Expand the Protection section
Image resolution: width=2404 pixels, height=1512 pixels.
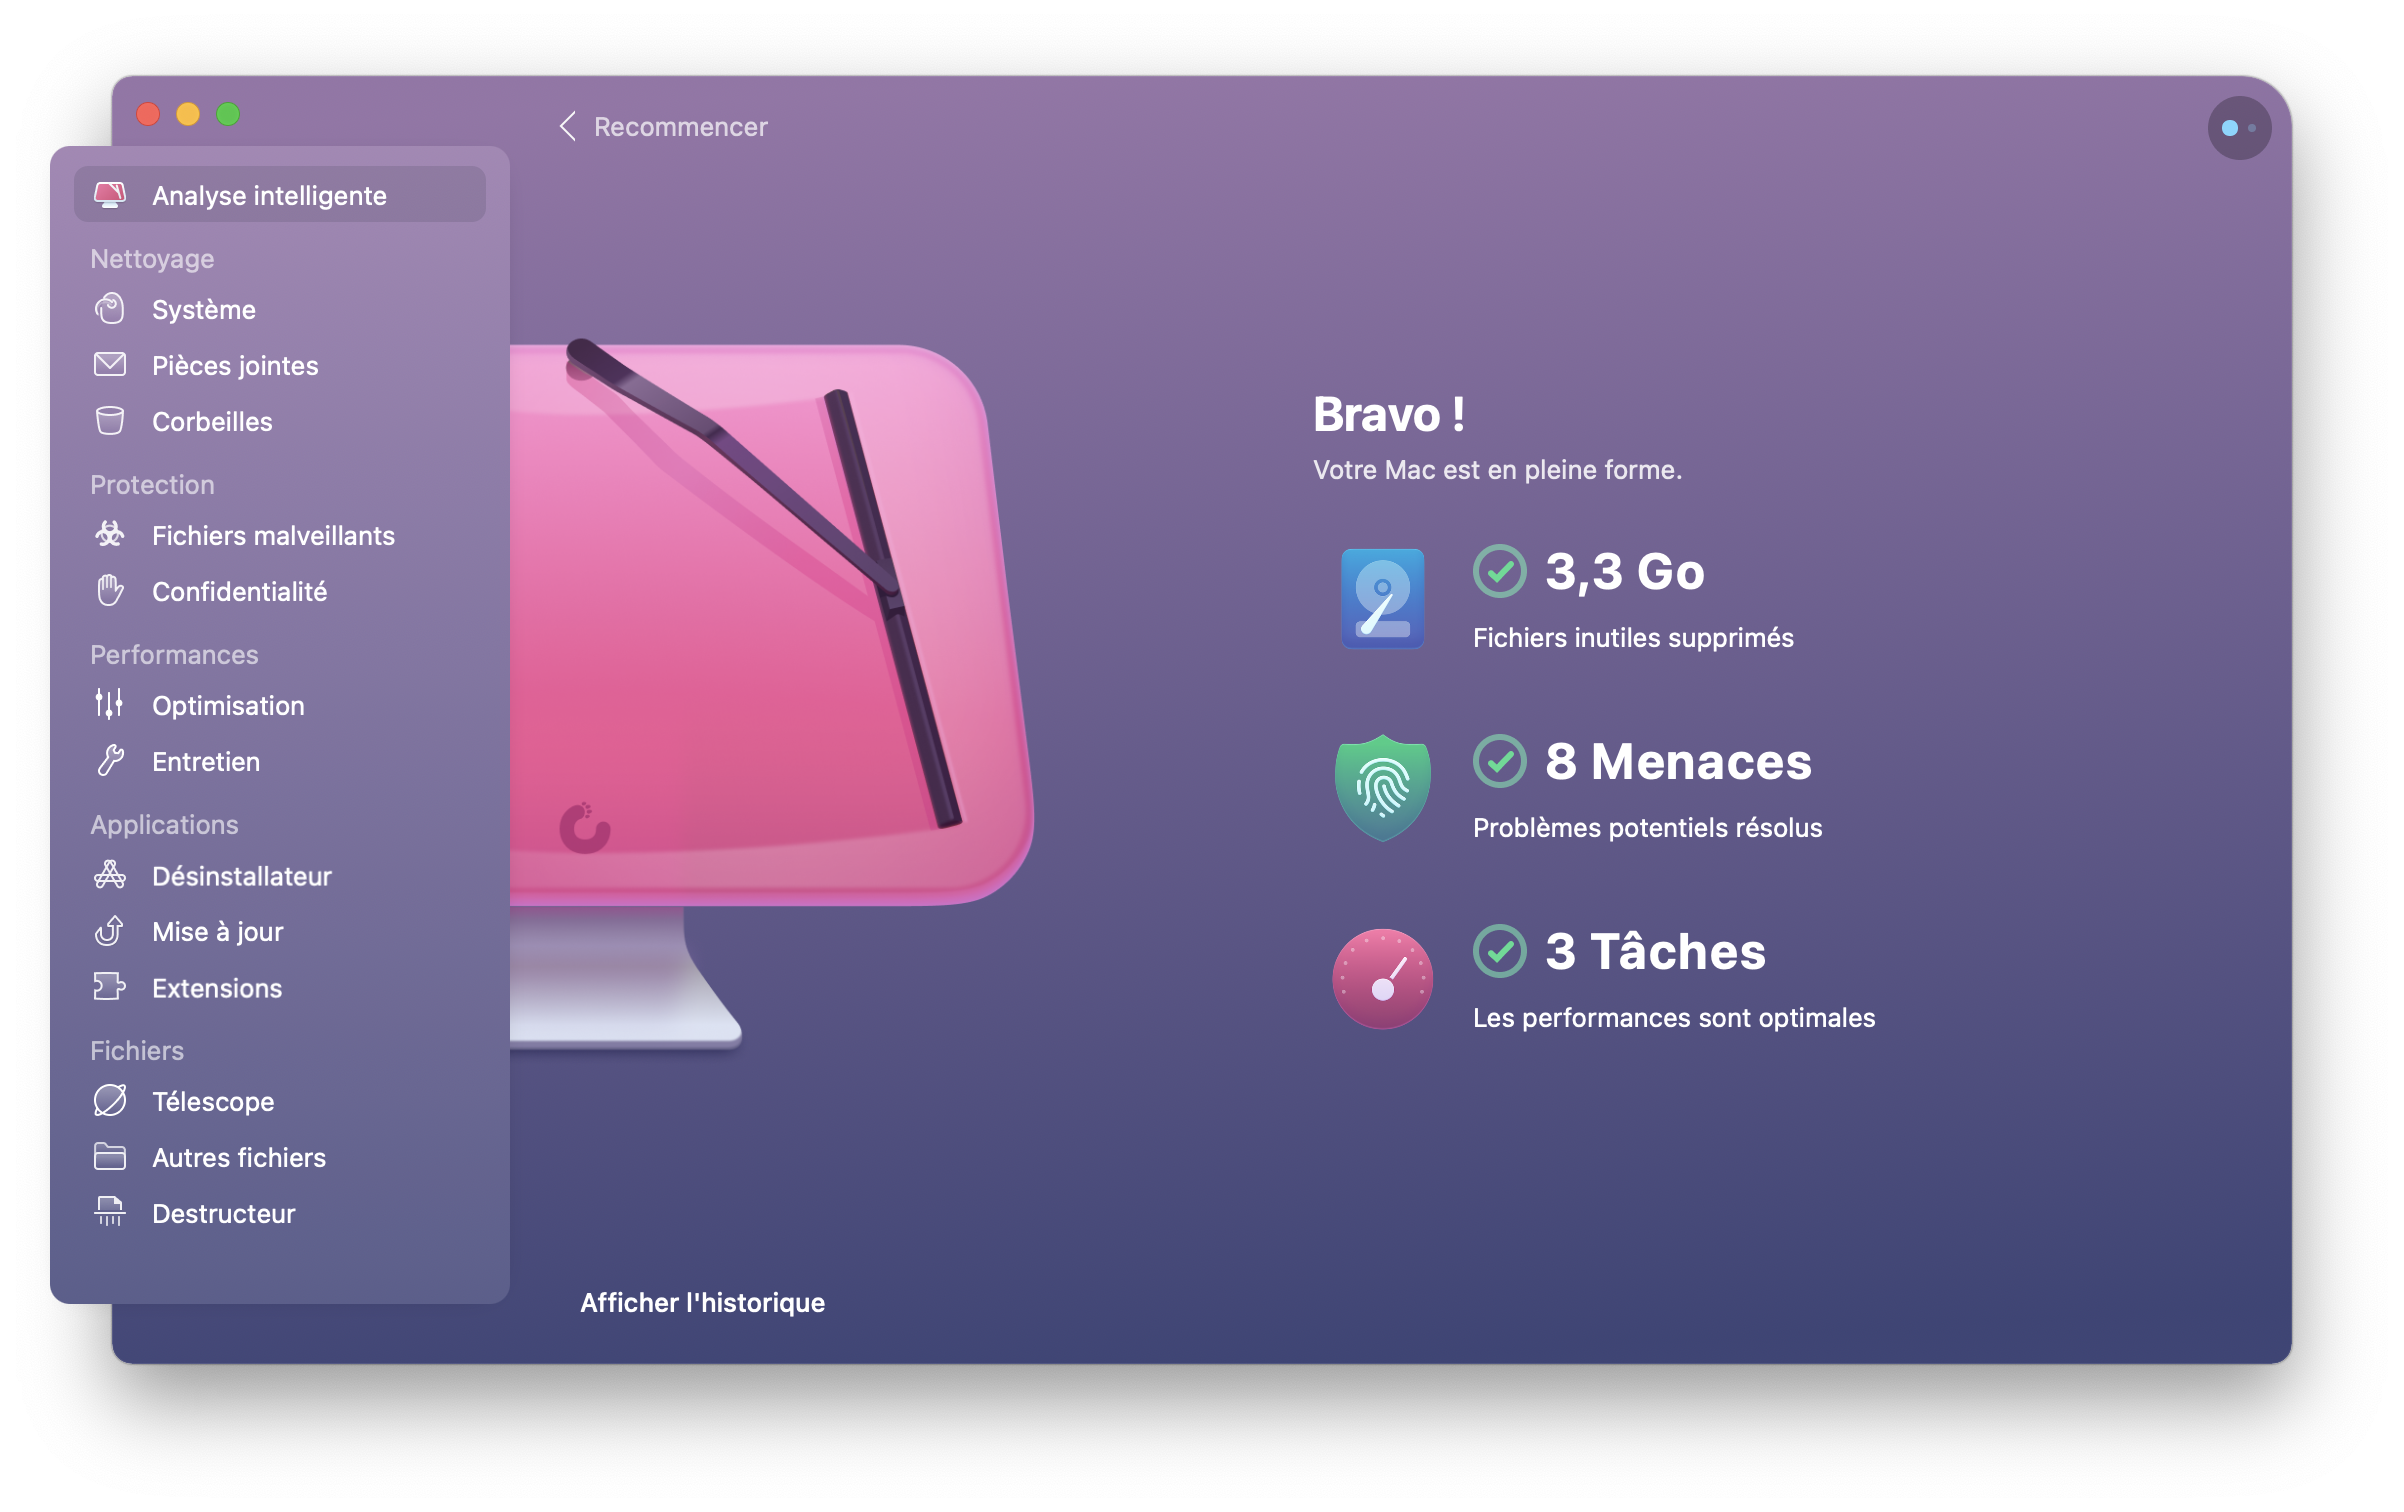[152, 483]
